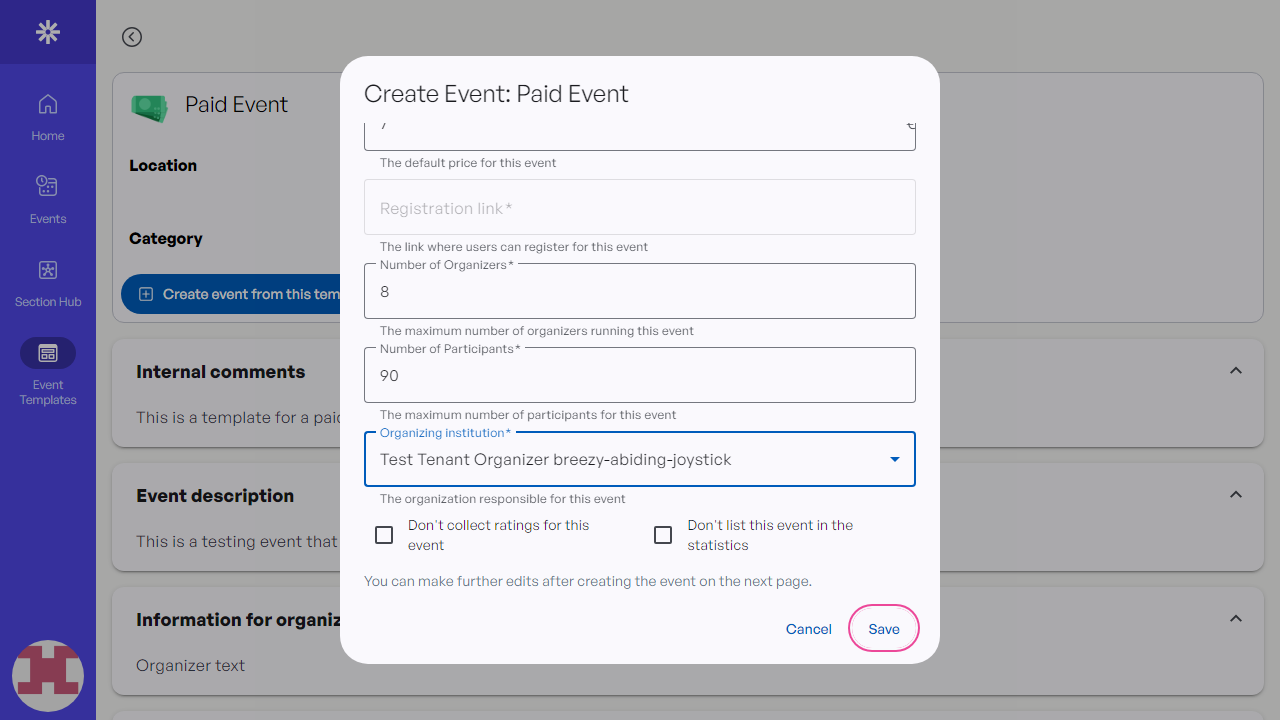
Task: Collapse the Internal comments section
Action: [x=1235, y=371]
